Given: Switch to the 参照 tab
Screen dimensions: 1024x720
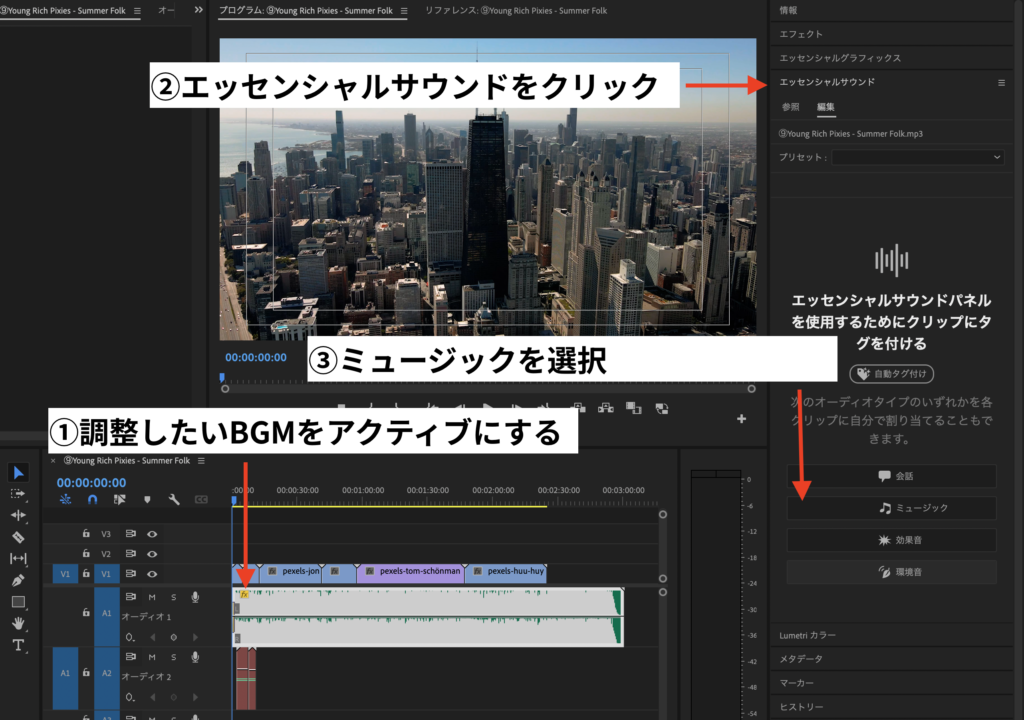Looking at the screenshot, I should click(x=791, y=107).
